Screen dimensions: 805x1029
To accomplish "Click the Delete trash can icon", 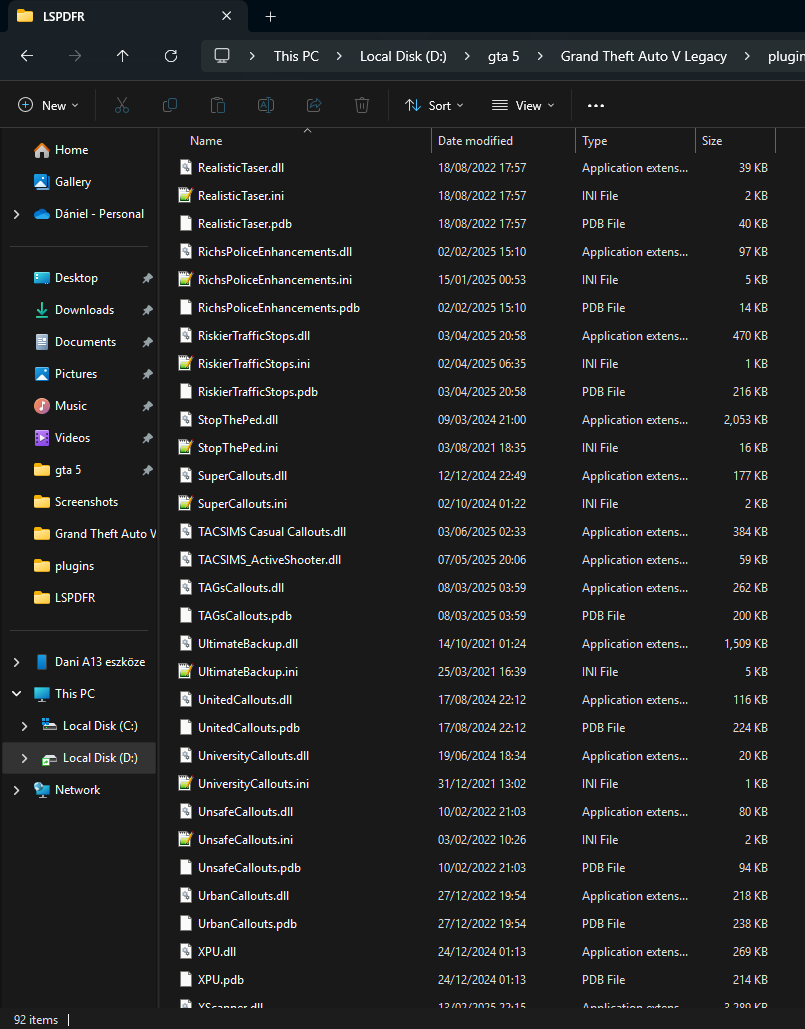I will click(x=362, y=105).
